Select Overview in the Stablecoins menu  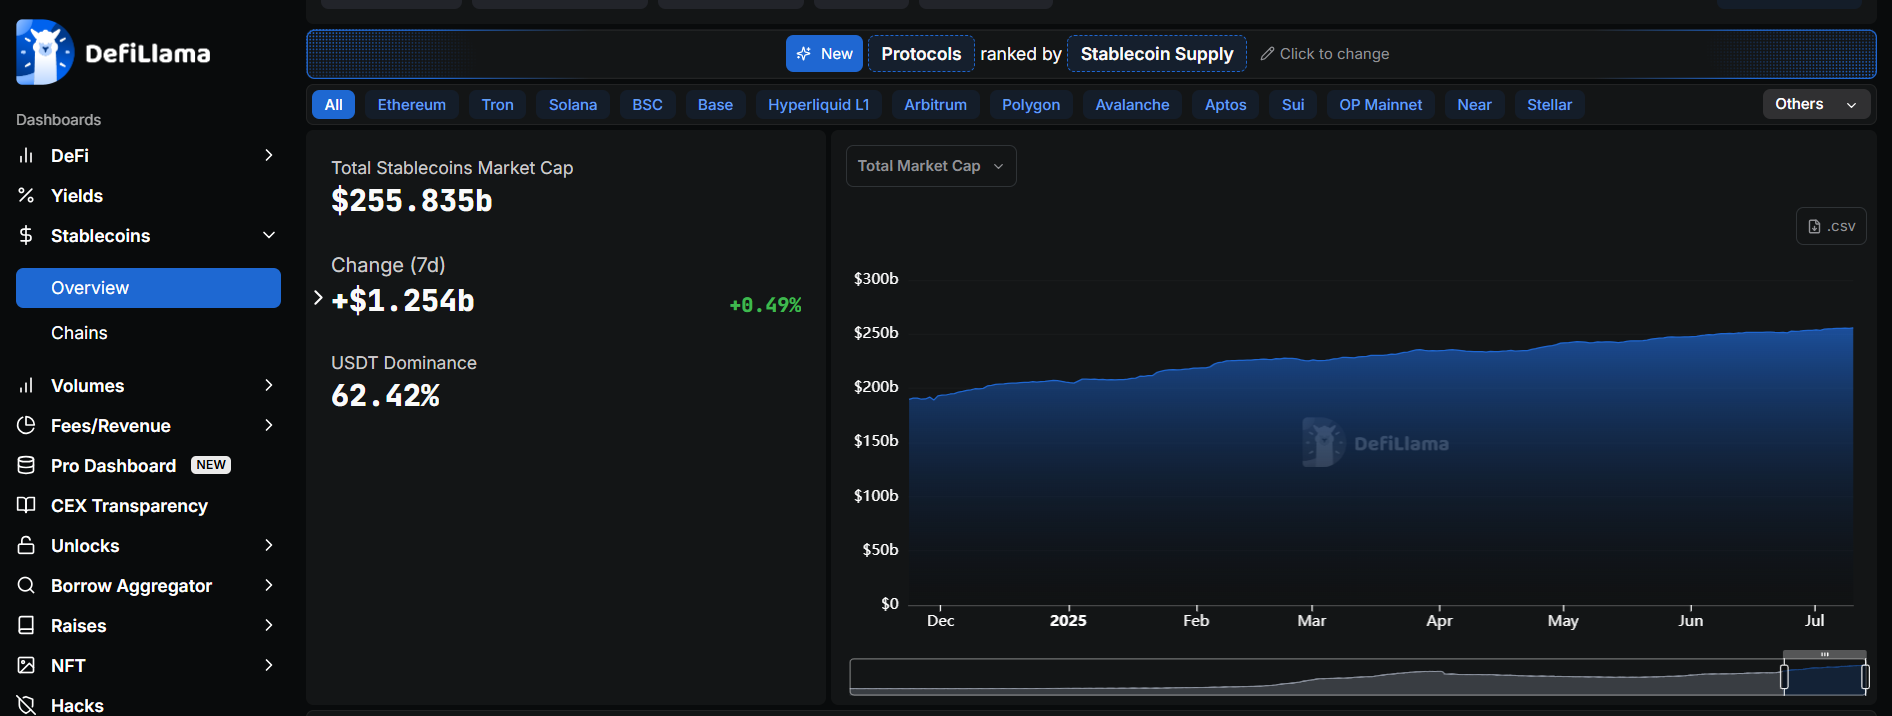coord(148,288)
